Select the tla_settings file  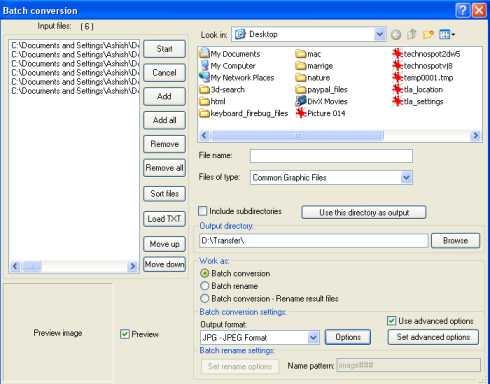[x=418, y=101]
